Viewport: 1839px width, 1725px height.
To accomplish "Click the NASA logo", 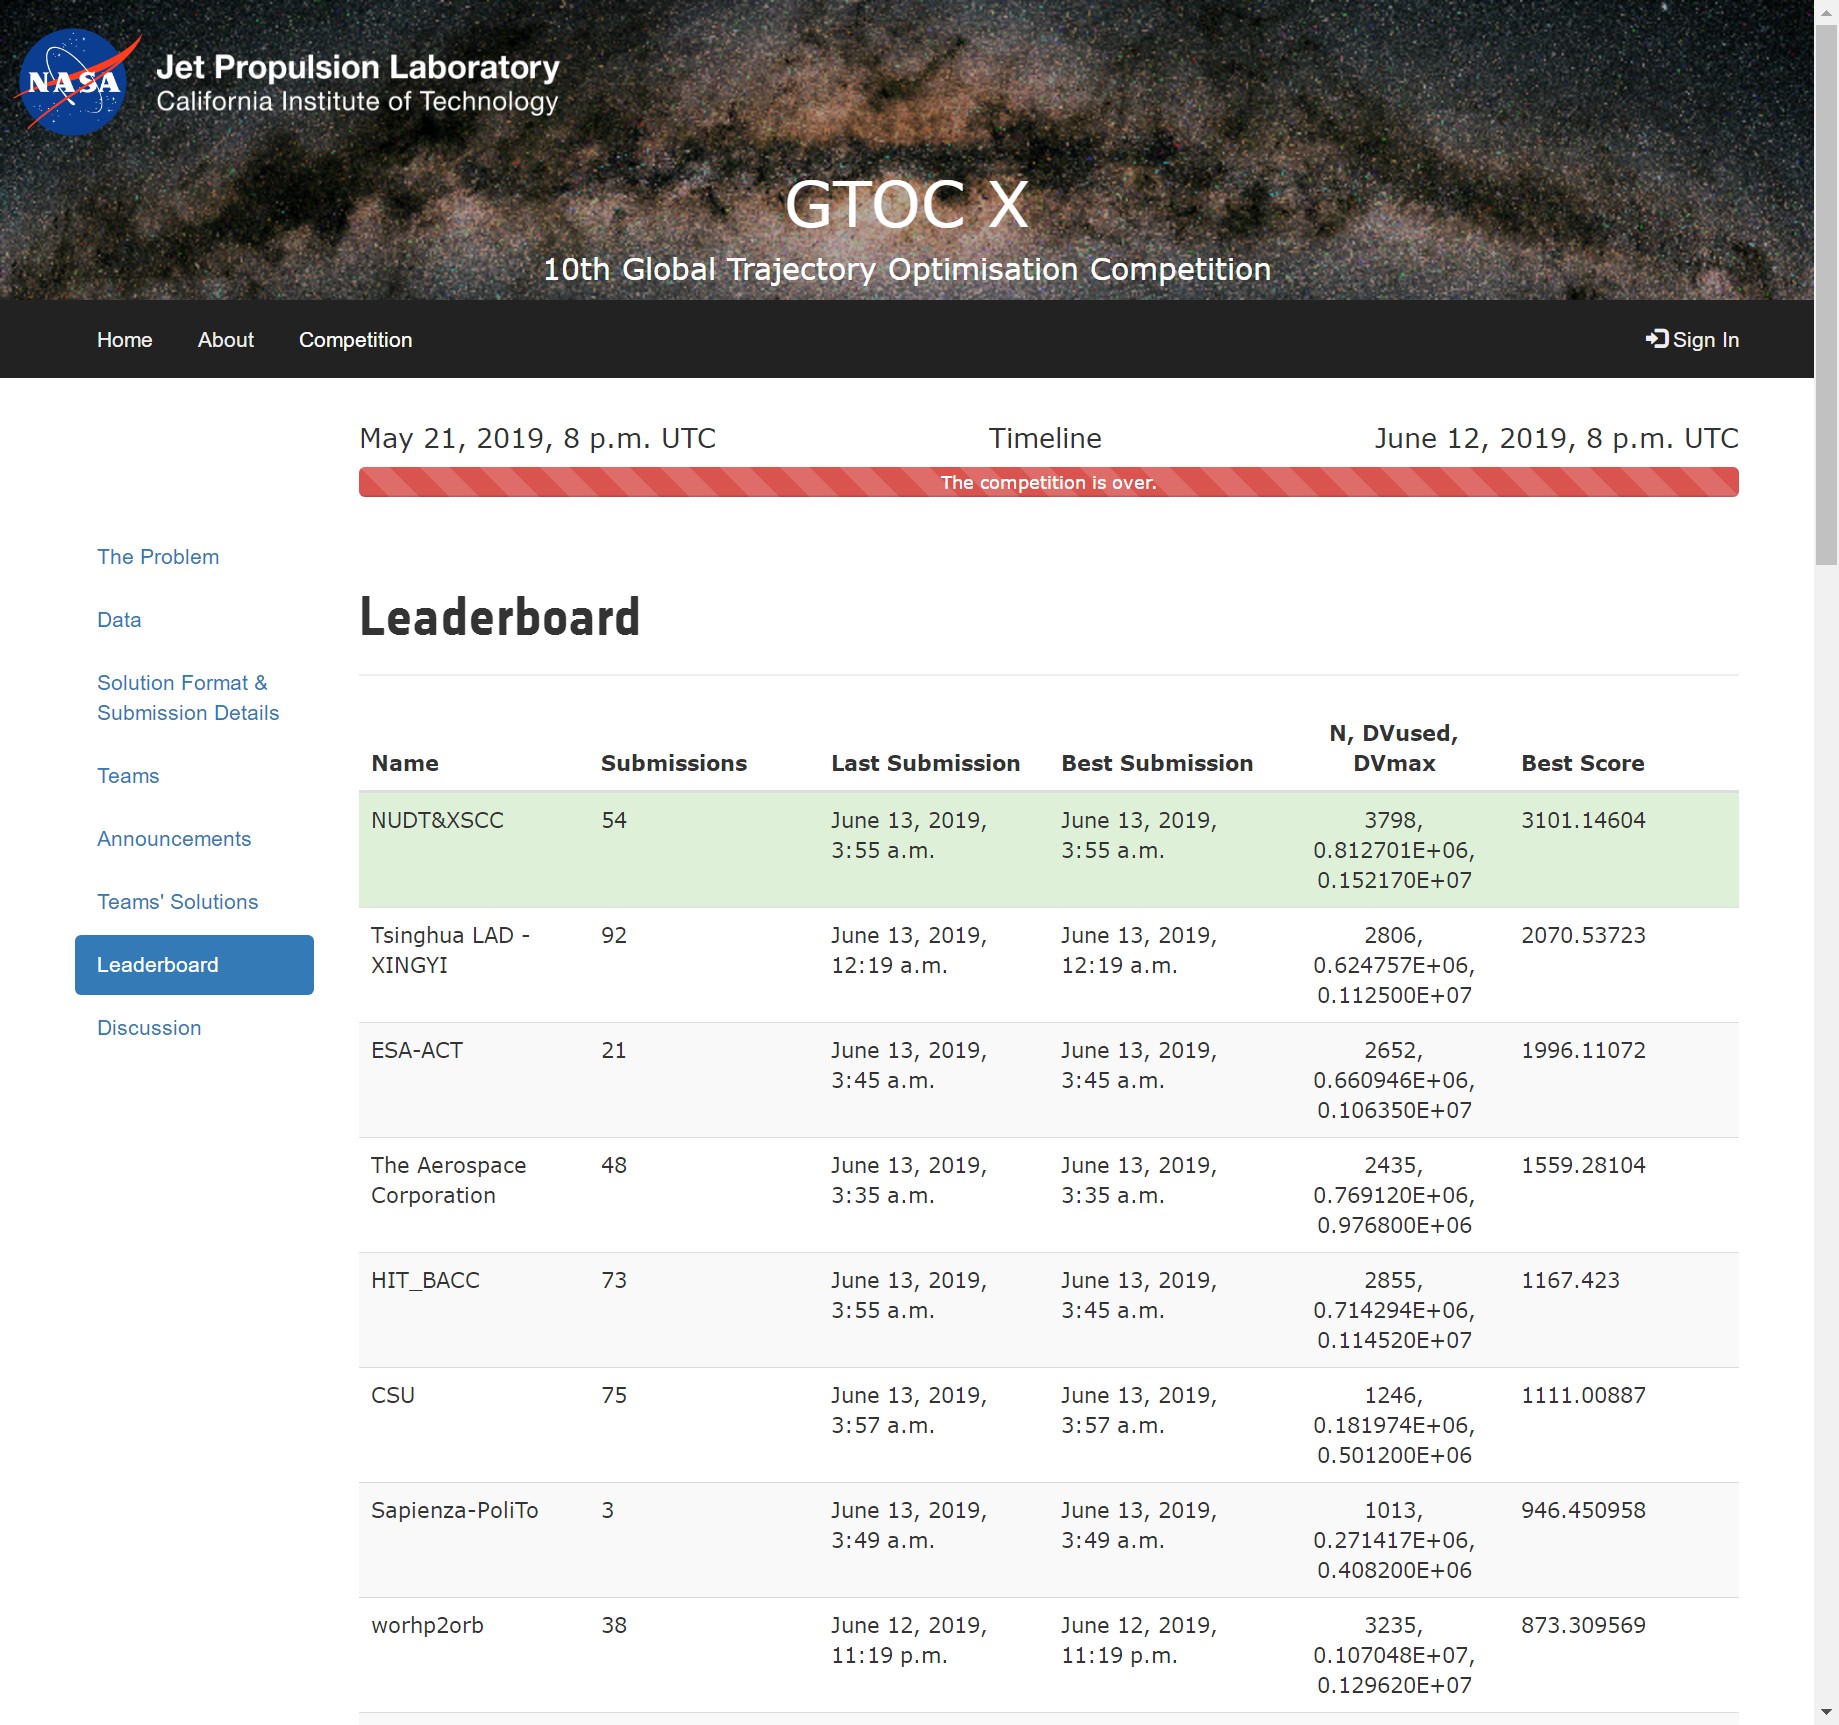I will 78,82.
